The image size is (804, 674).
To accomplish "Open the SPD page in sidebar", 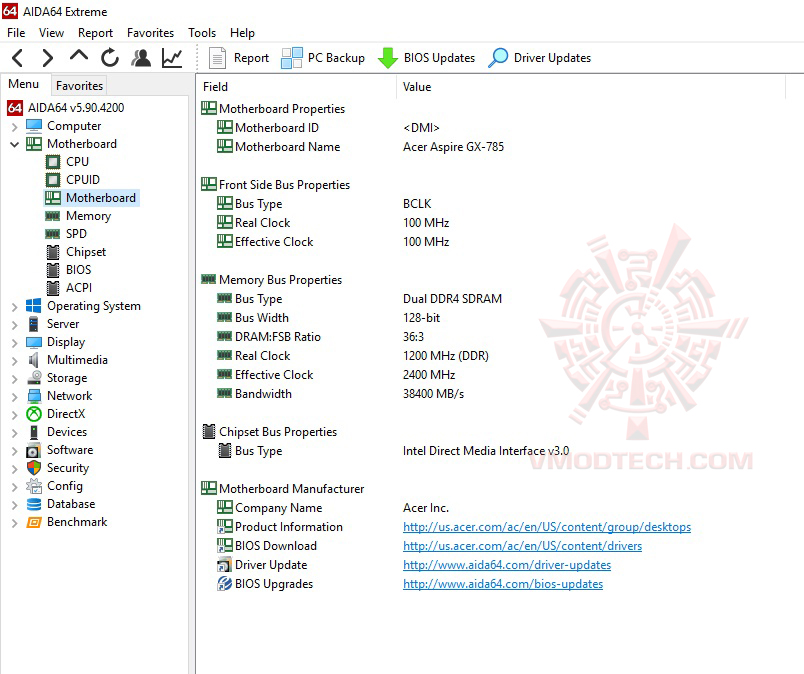I will pyautogui.click(x=76, y=234).
